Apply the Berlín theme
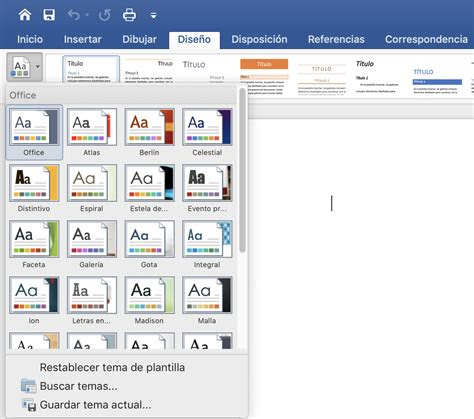474x419 pixels. coord(149,127)
